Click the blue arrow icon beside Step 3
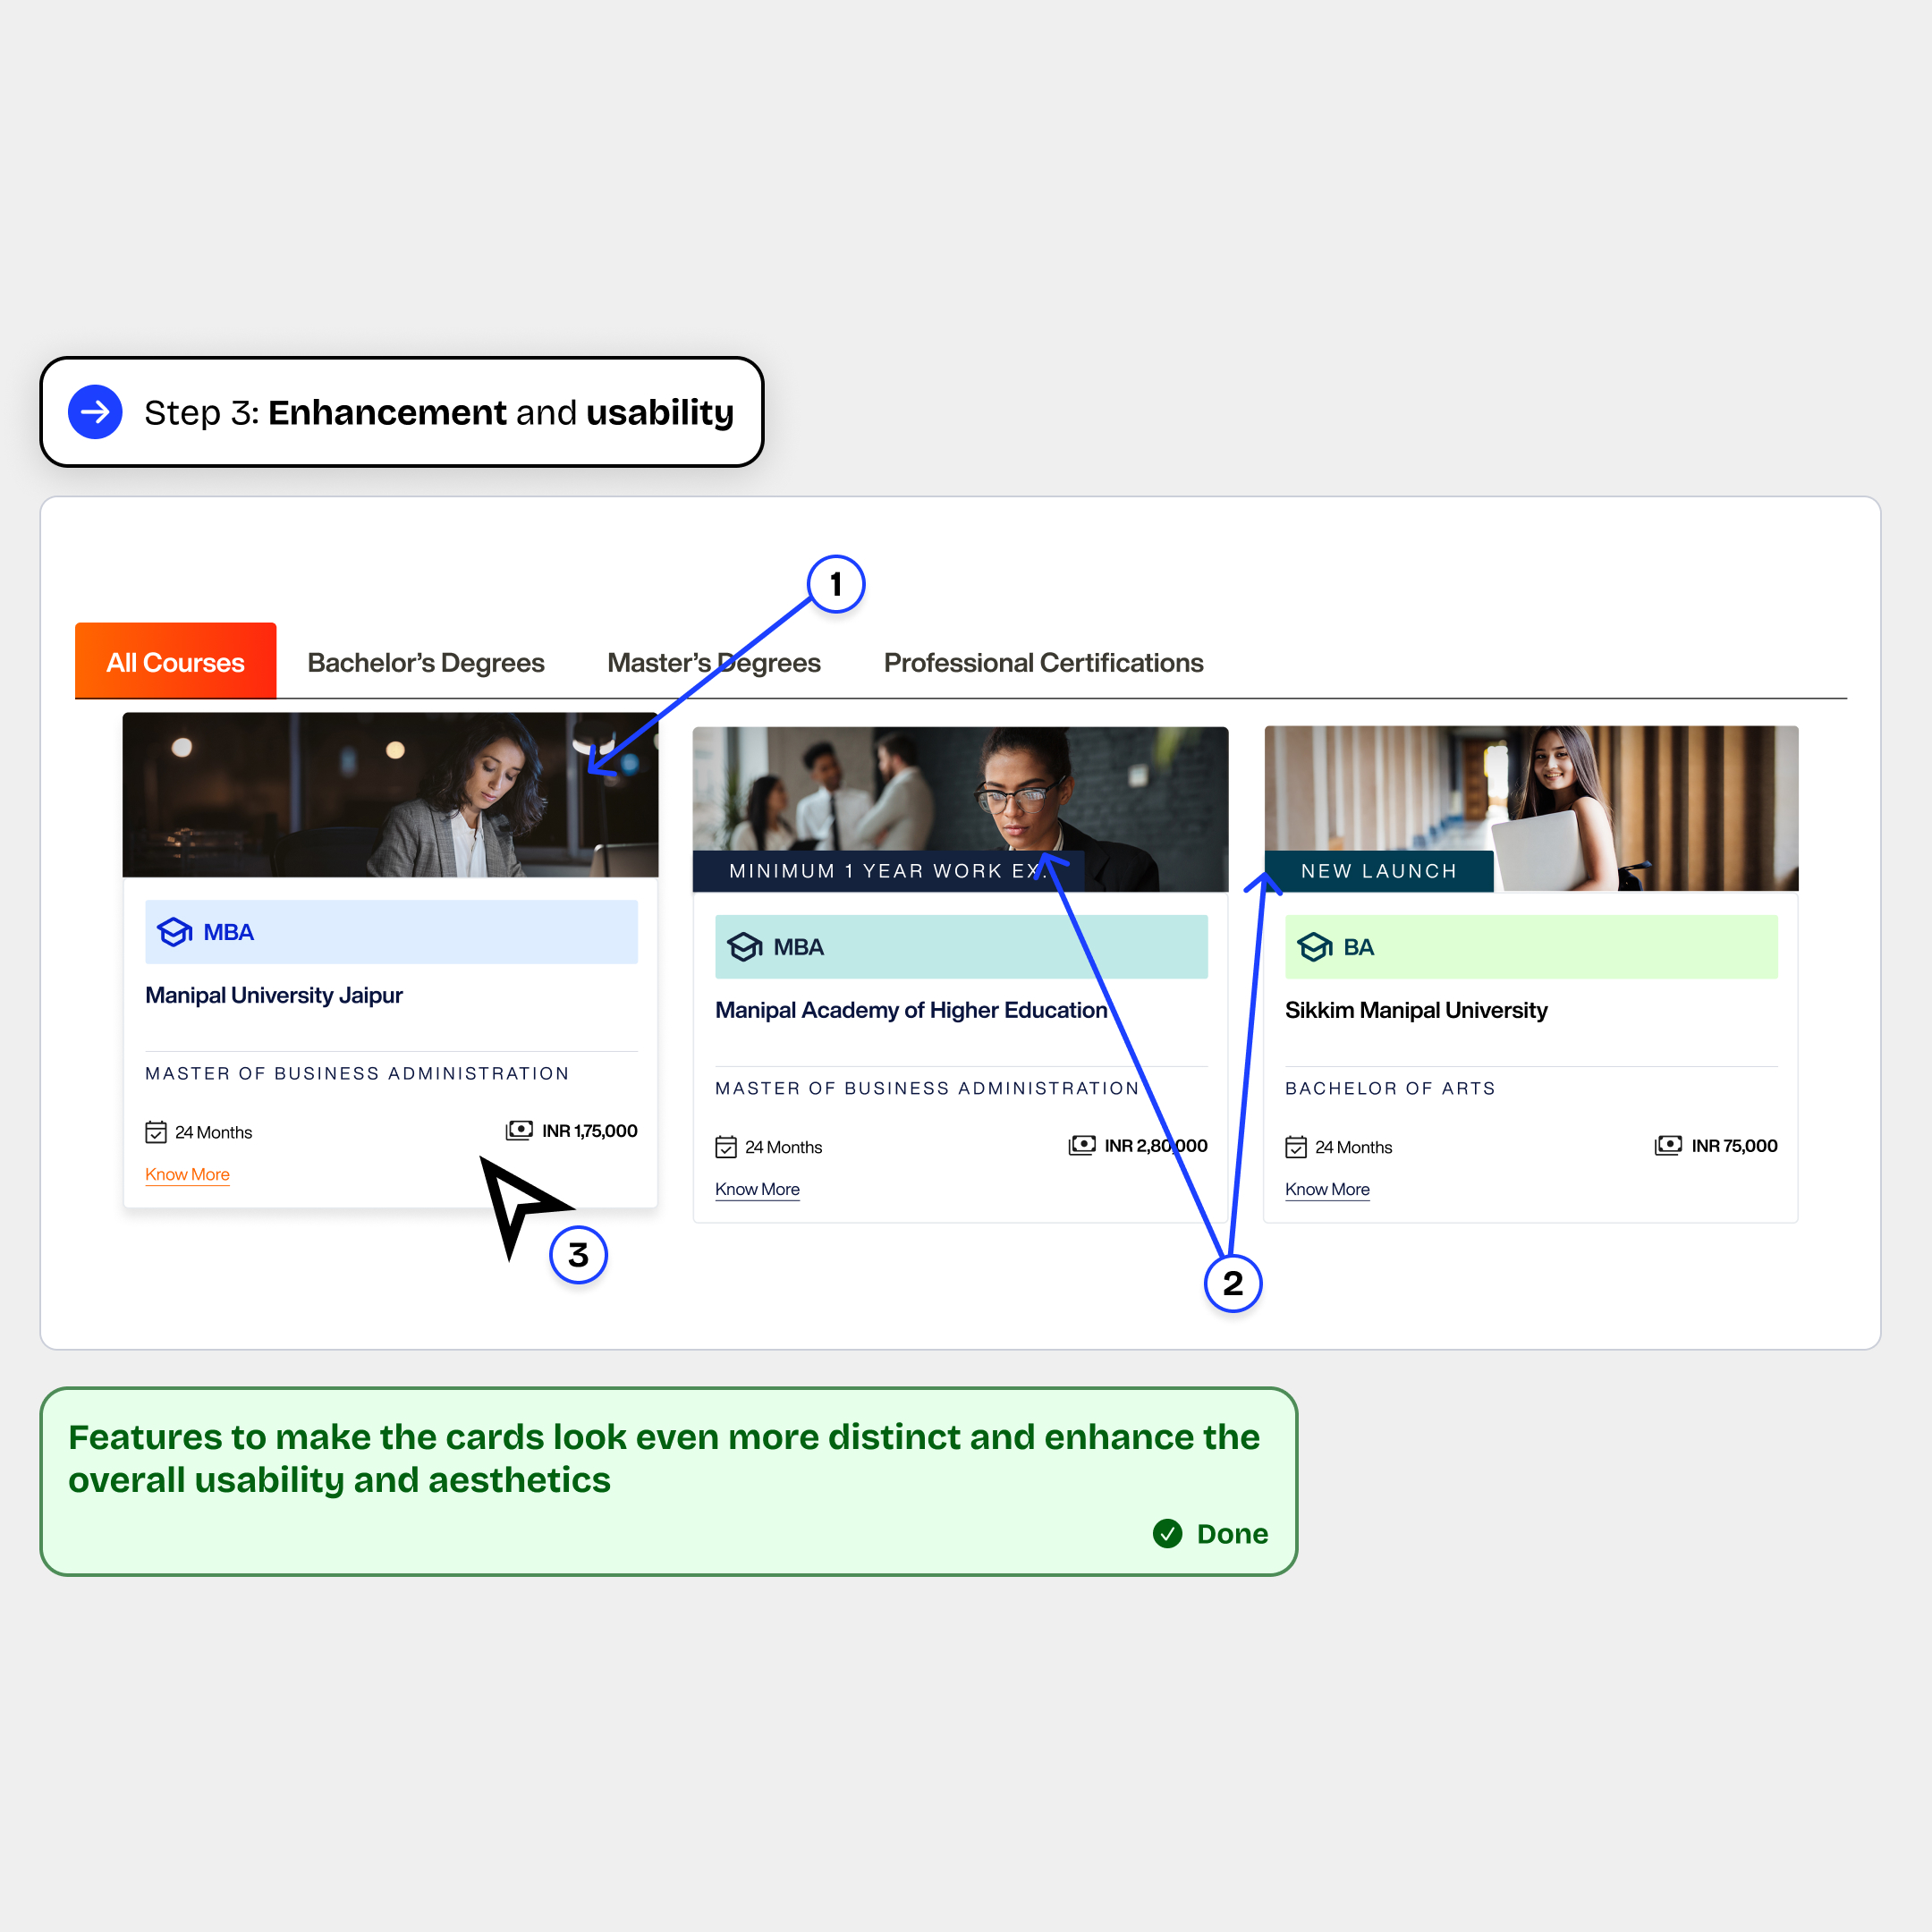The image size is (1932, 1932). (95, 412)
